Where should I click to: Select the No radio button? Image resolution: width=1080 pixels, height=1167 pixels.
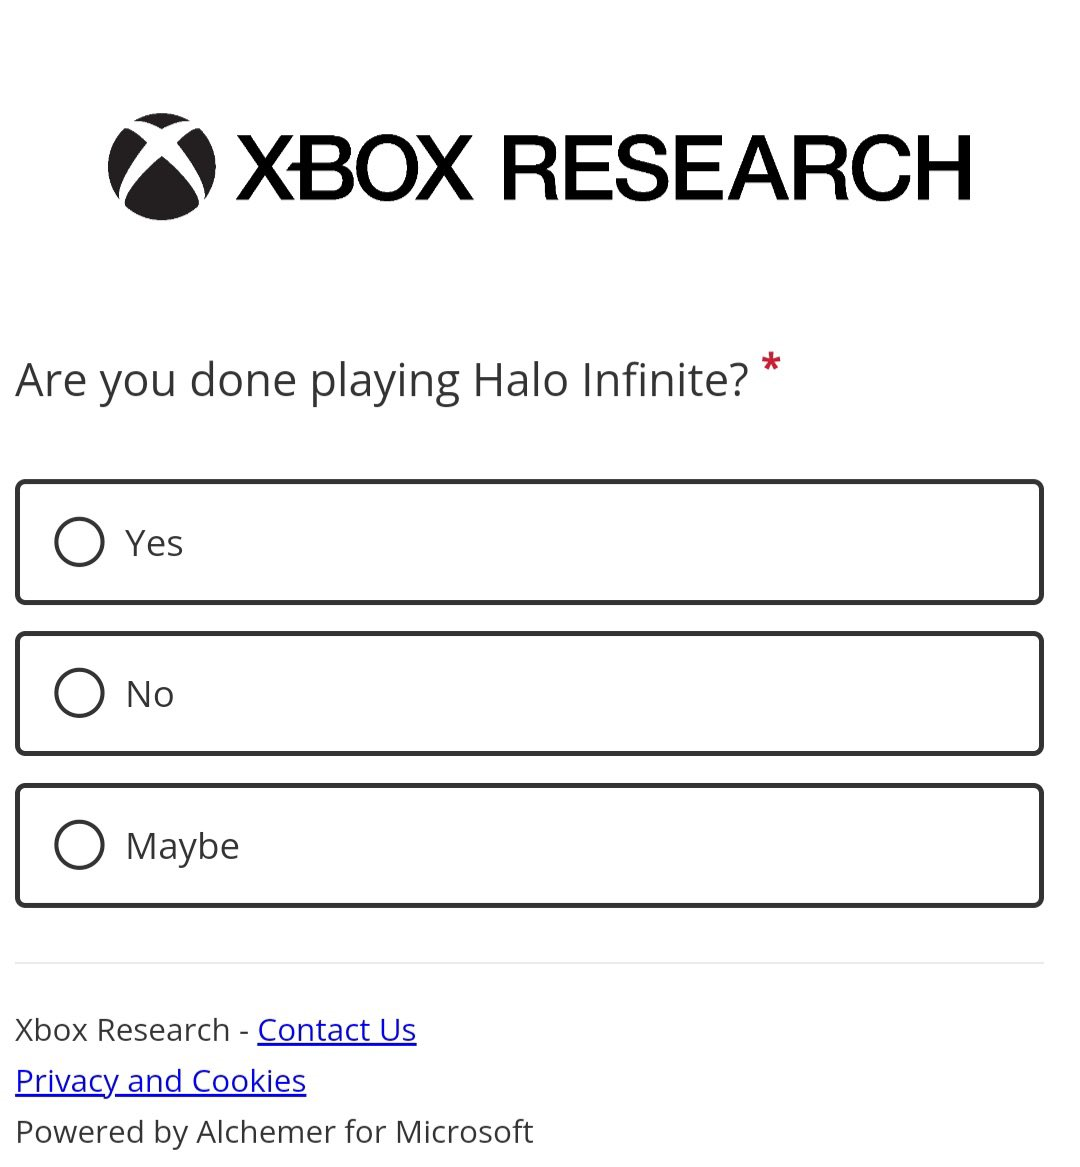80,693
